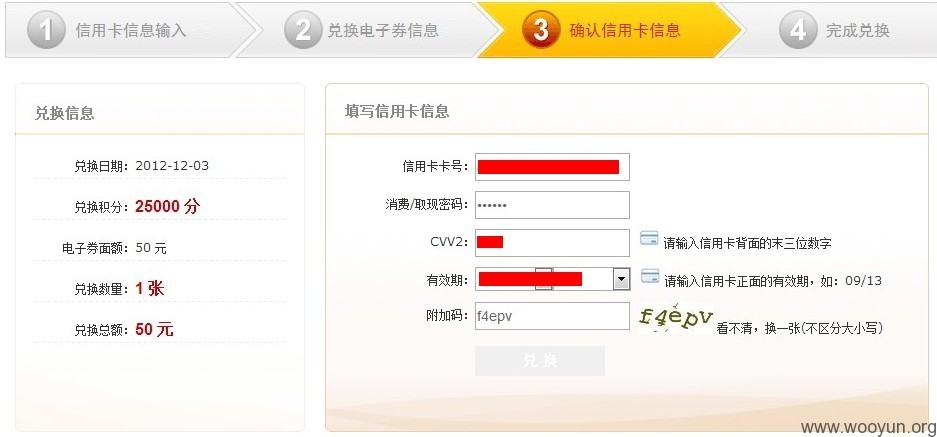Click the 兑换 submit button
The width and height of the screenshot is (937, 437).
tap(540, 361)
